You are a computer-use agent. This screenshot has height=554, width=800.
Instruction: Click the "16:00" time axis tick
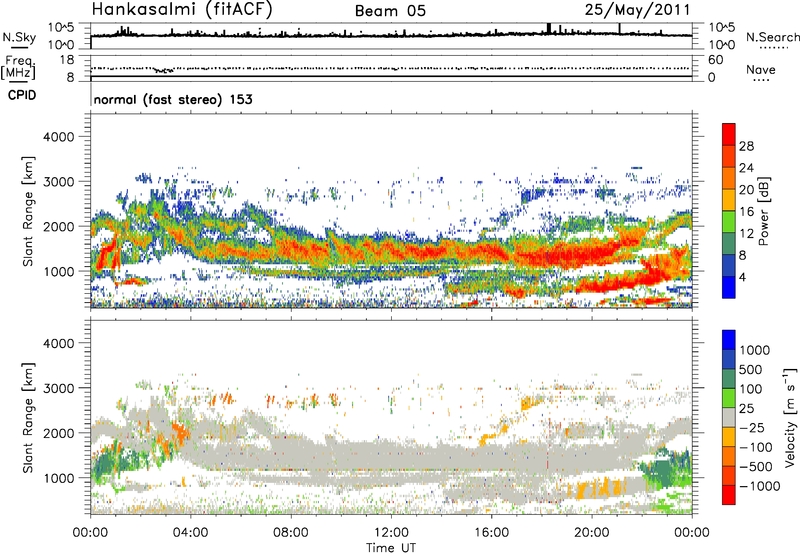pyautogui.click(x=491, y=533)
